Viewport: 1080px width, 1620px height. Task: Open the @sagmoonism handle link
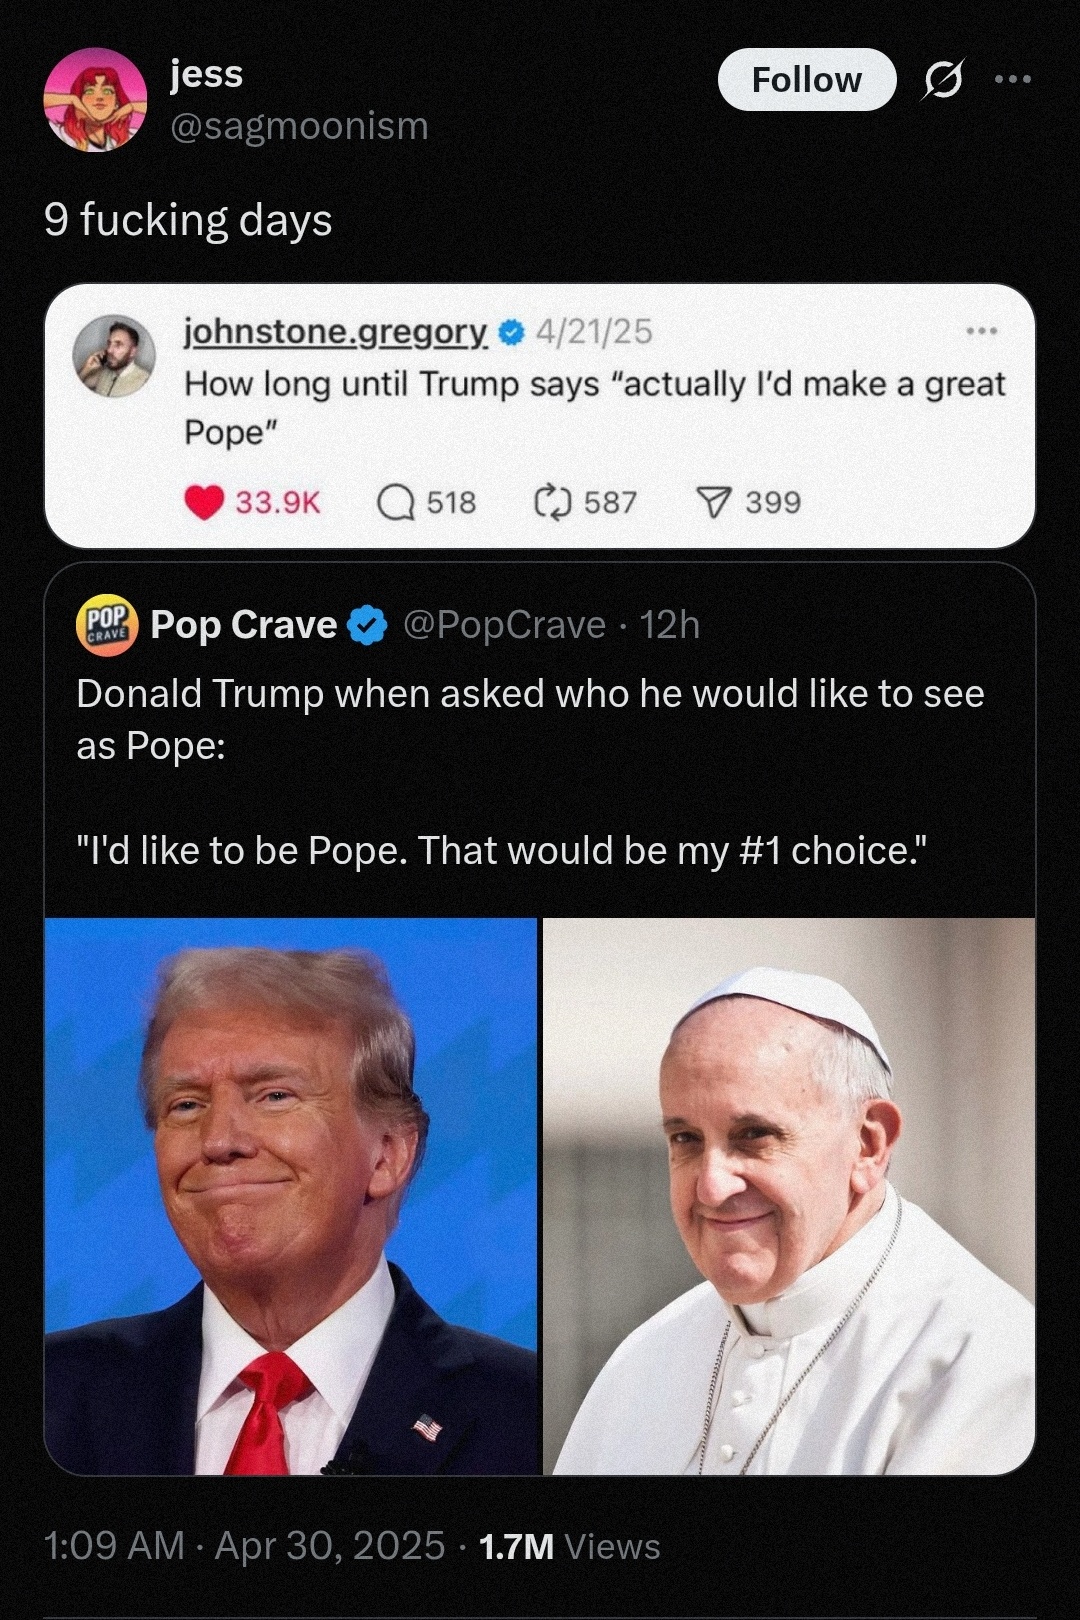299,127
